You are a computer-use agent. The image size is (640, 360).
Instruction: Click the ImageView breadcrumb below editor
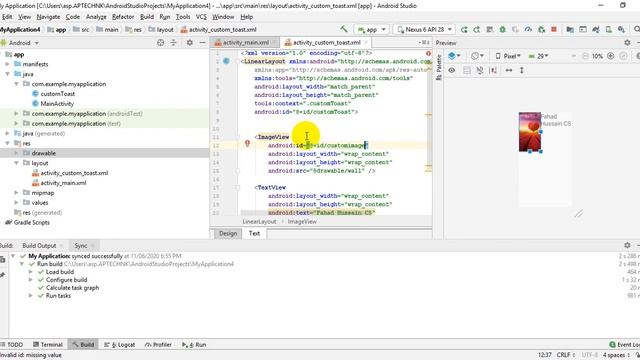302,222
